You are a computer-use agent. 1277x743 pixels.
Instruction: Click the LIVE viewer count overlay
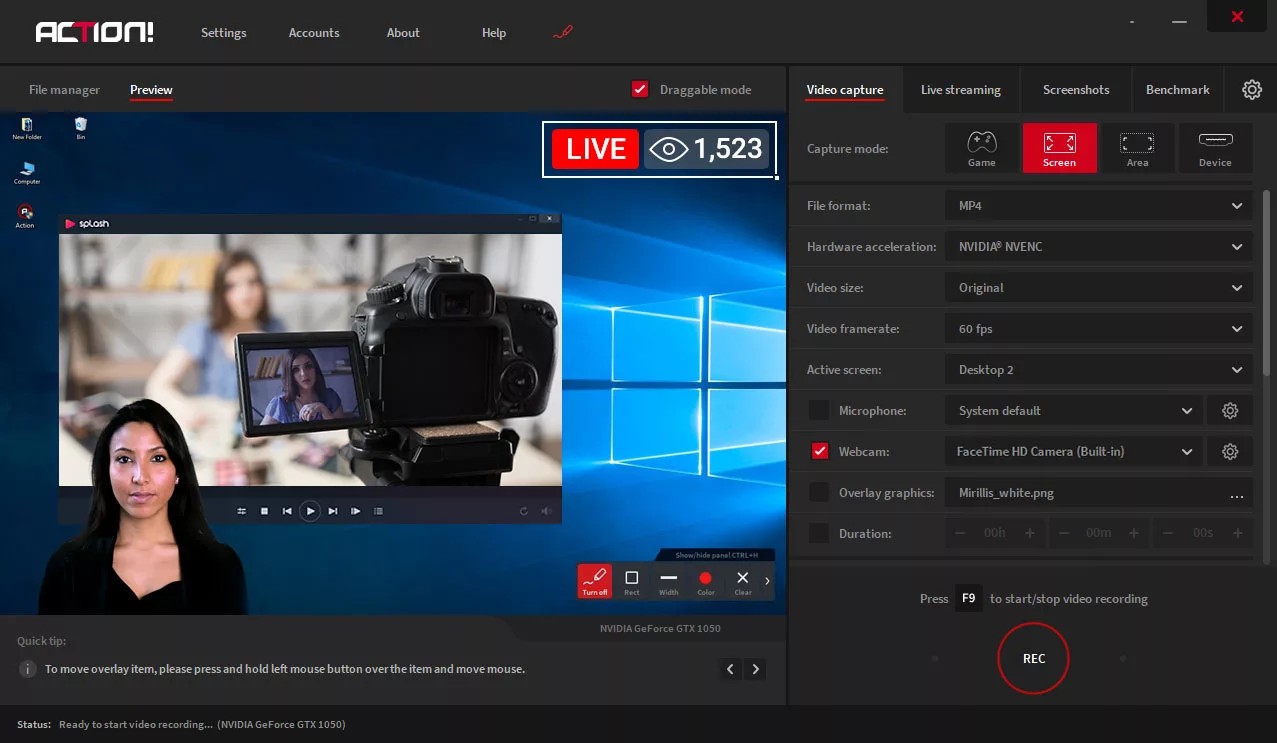(x=660, y=149)
